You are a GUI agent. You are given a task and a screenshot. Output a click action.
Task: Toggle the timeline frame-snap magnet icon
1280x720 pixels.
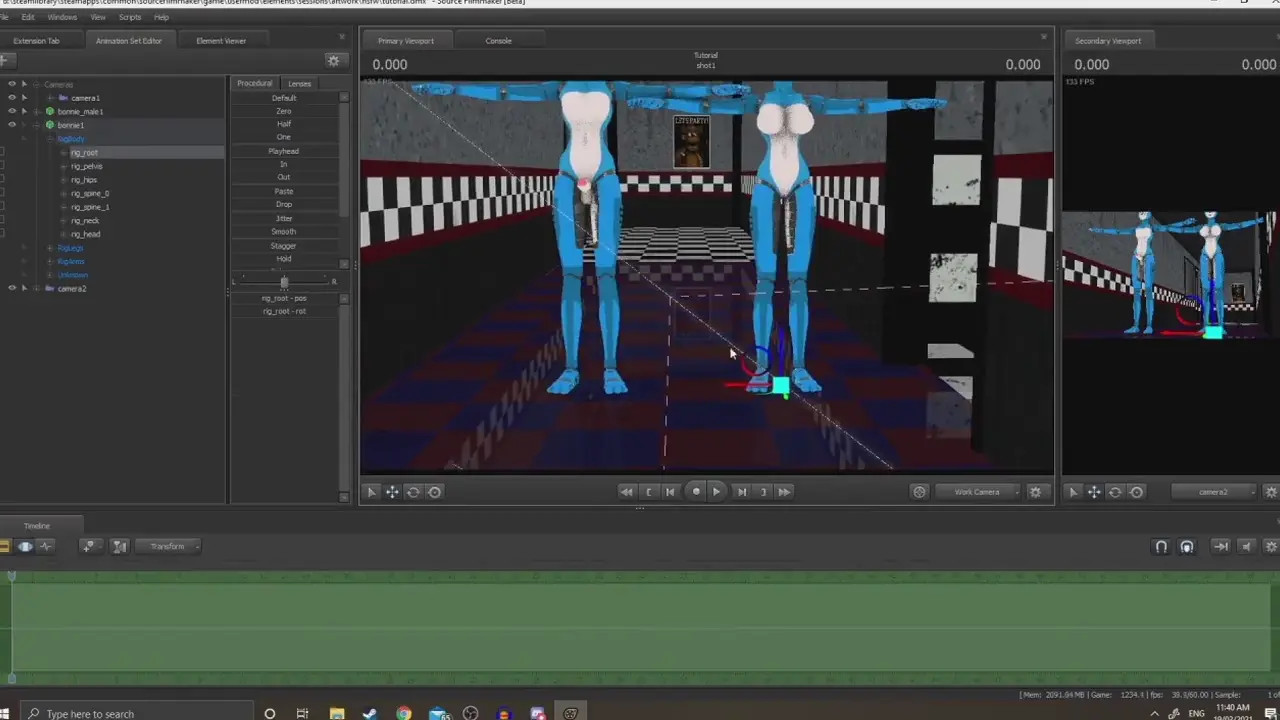(1187, 547)
